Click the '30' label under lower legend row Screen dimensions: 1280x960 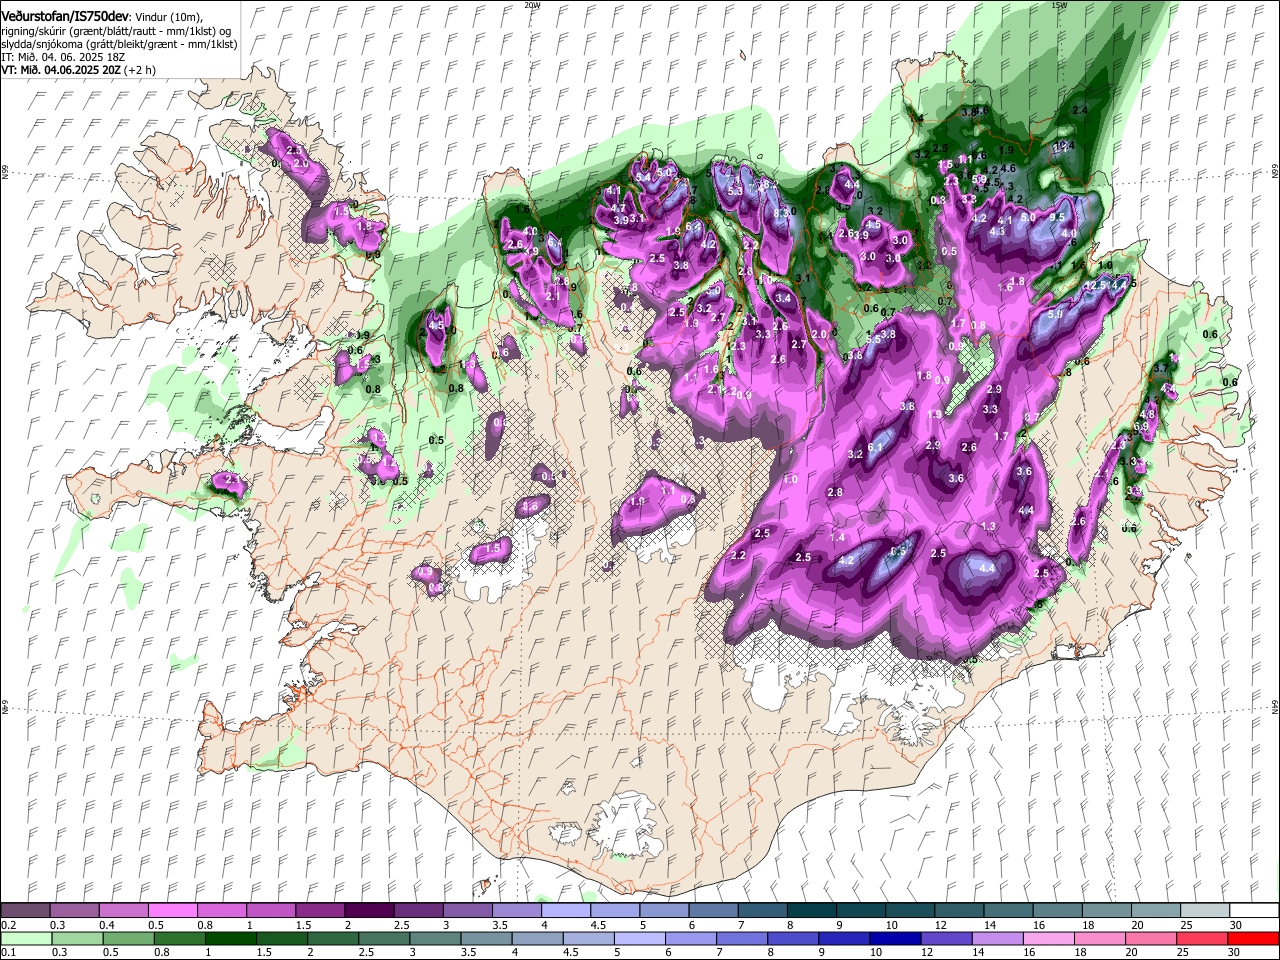pos(1234,953)
